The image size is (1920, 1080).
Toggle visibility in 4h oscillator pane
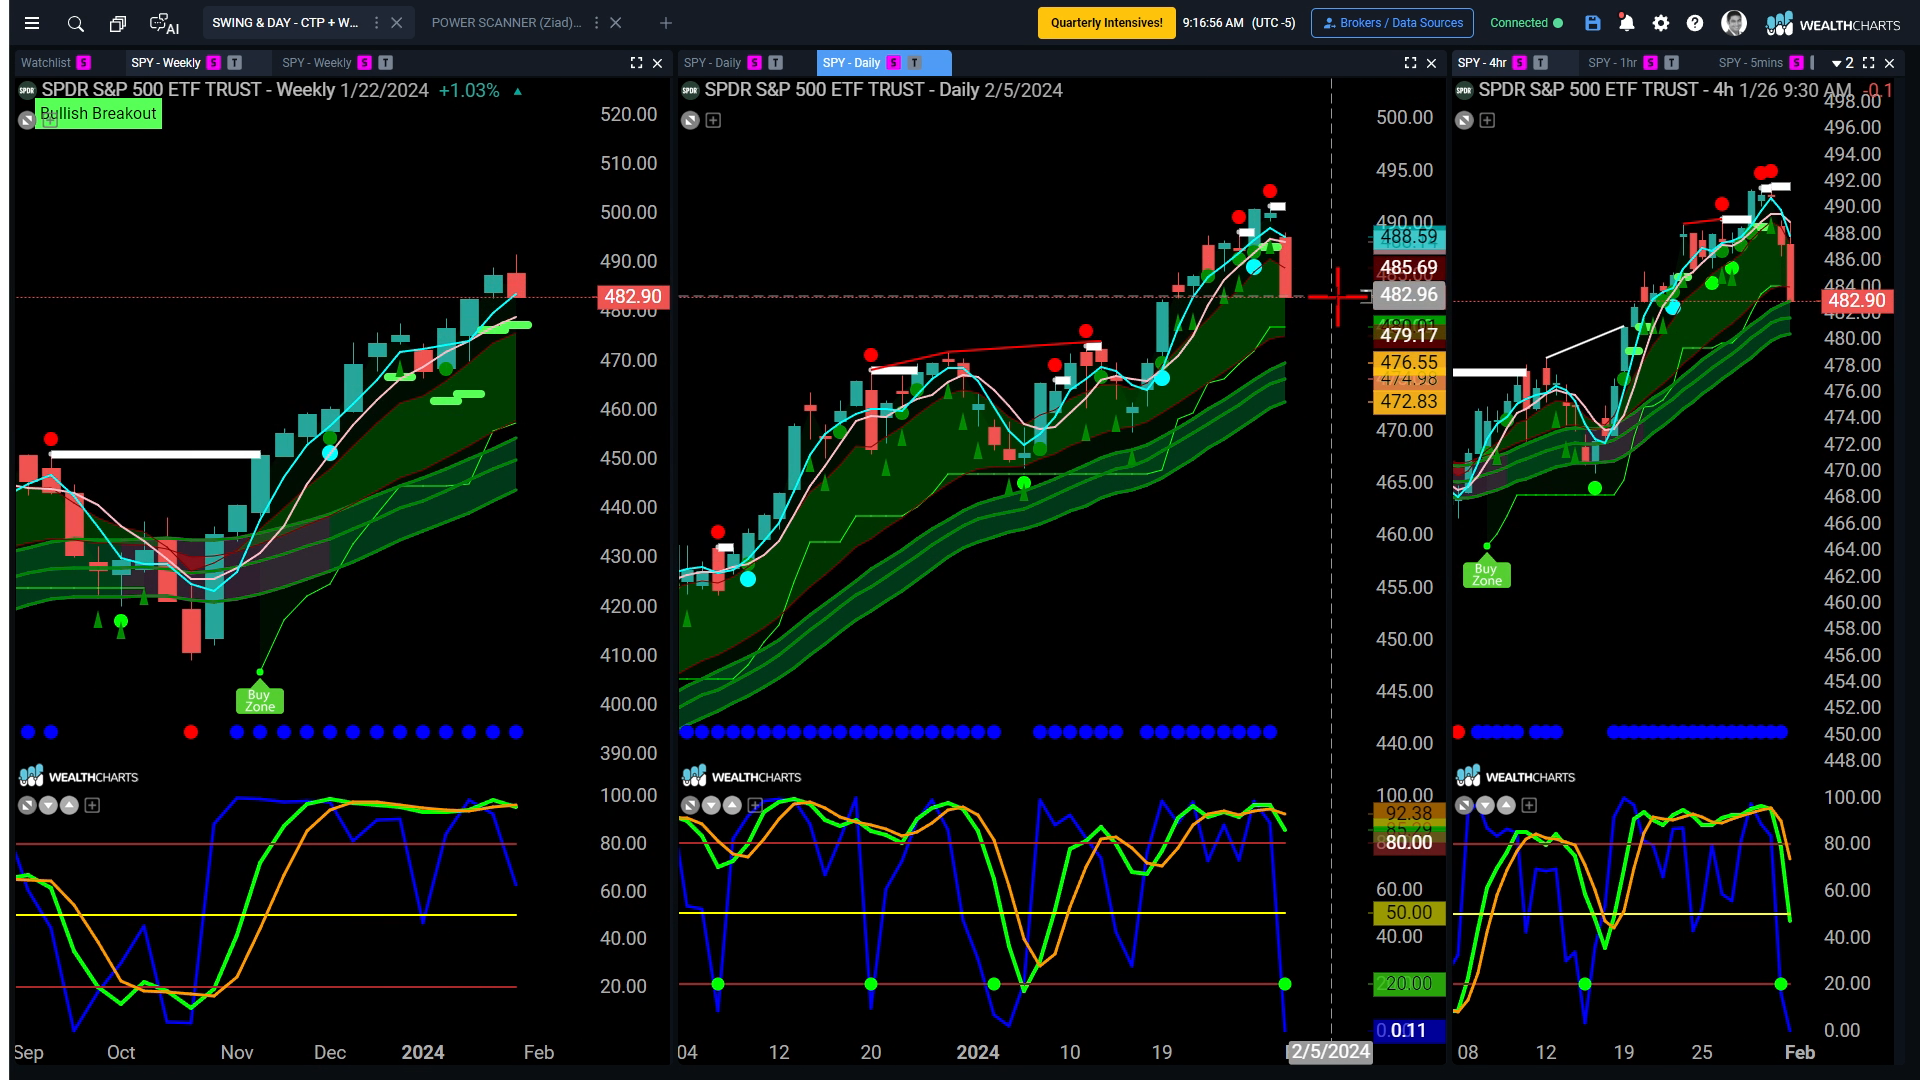pyautogui.click(x=1464, y=805)
